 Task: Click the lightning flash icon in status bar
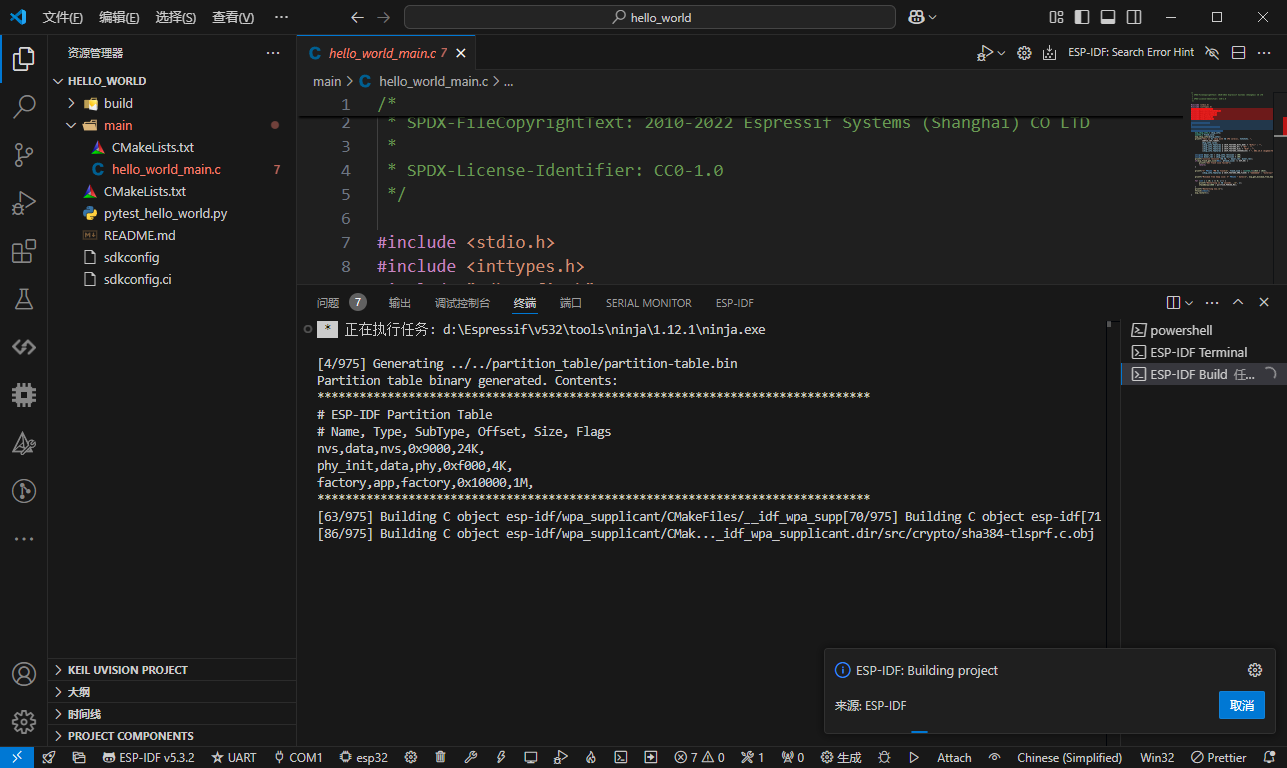[501, 757]
